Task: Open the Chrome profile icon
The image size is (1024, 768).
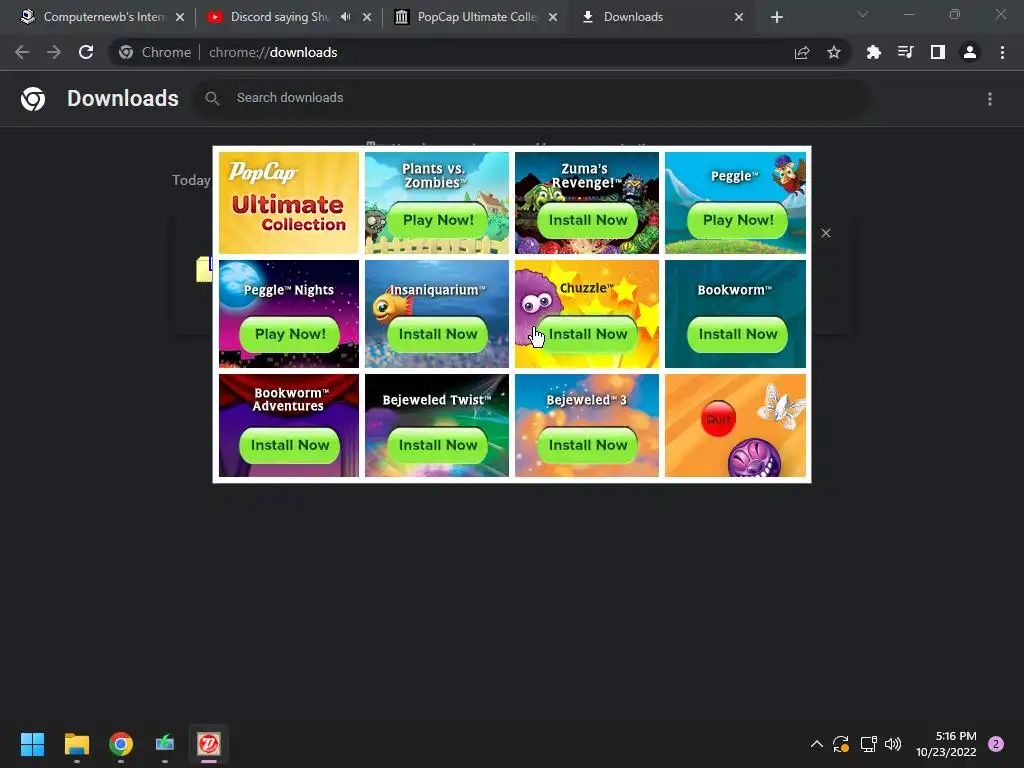Action: click(x=970, y=52)
